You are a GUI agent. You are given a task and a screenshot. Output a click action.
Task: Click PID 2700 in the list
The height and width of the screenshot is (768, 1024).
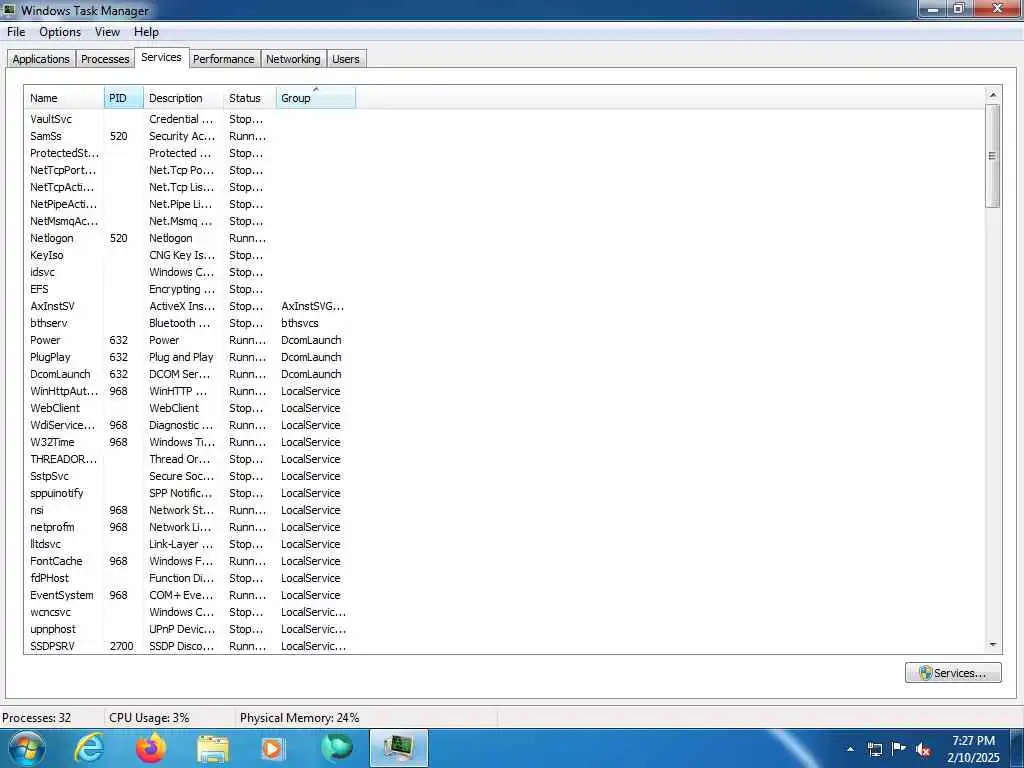(121, 646)
